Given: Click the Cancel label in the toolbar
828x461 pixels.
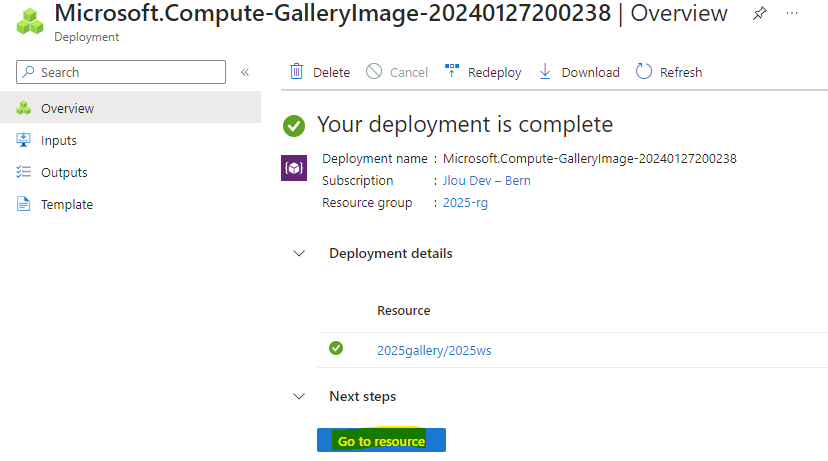Looking at the screenshot, I should coord(409,72).
